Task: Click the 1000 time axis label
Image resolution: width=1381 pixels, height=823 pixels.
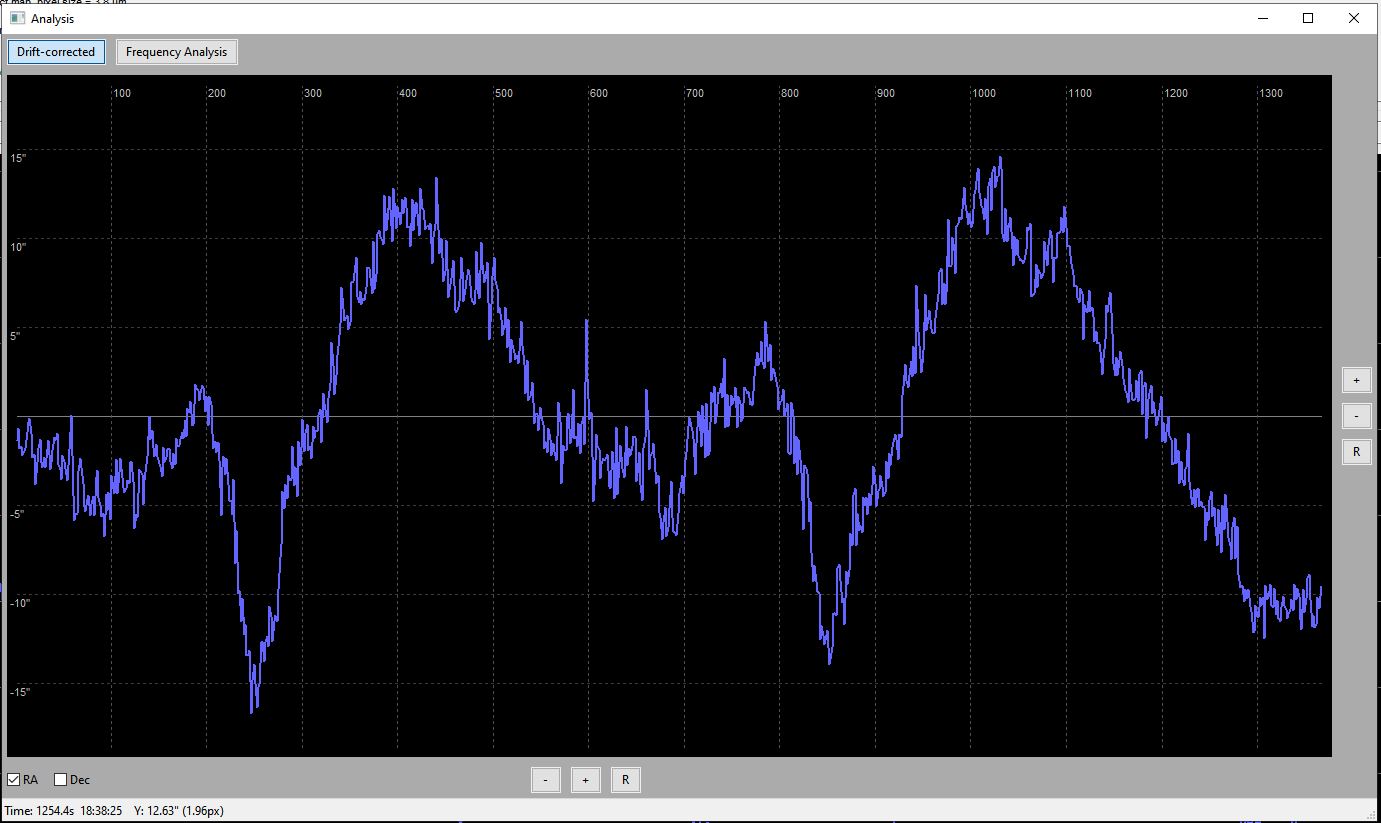Action: pos(984,94)
